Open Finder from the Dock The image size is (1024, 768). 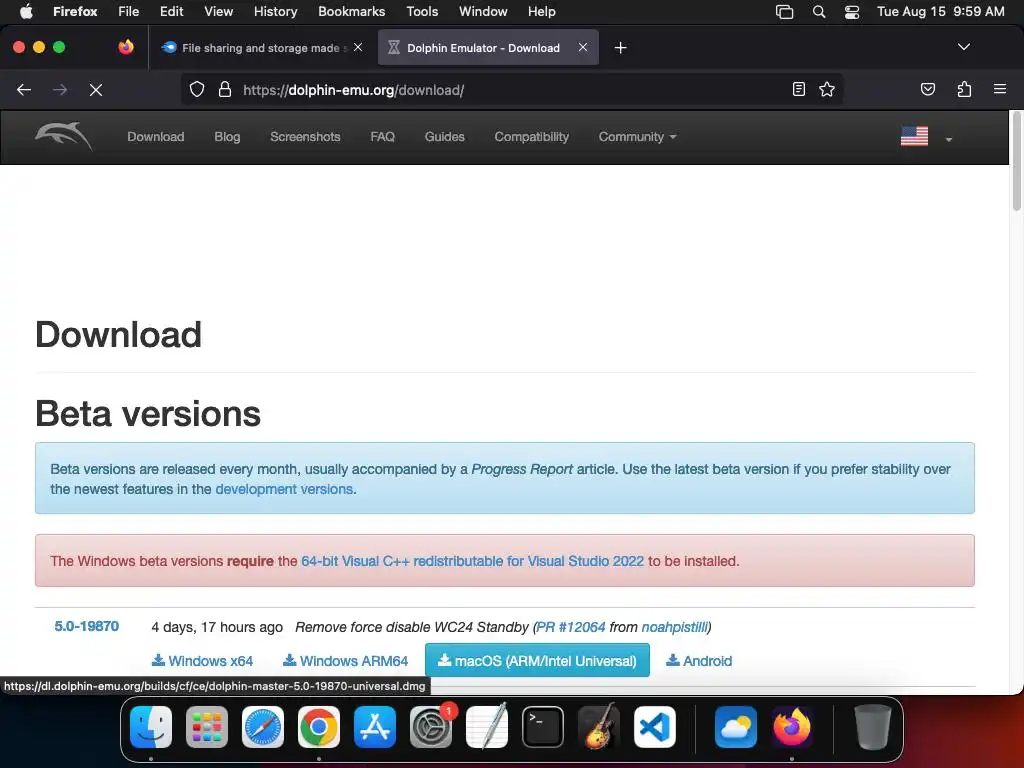coord(151,727)
